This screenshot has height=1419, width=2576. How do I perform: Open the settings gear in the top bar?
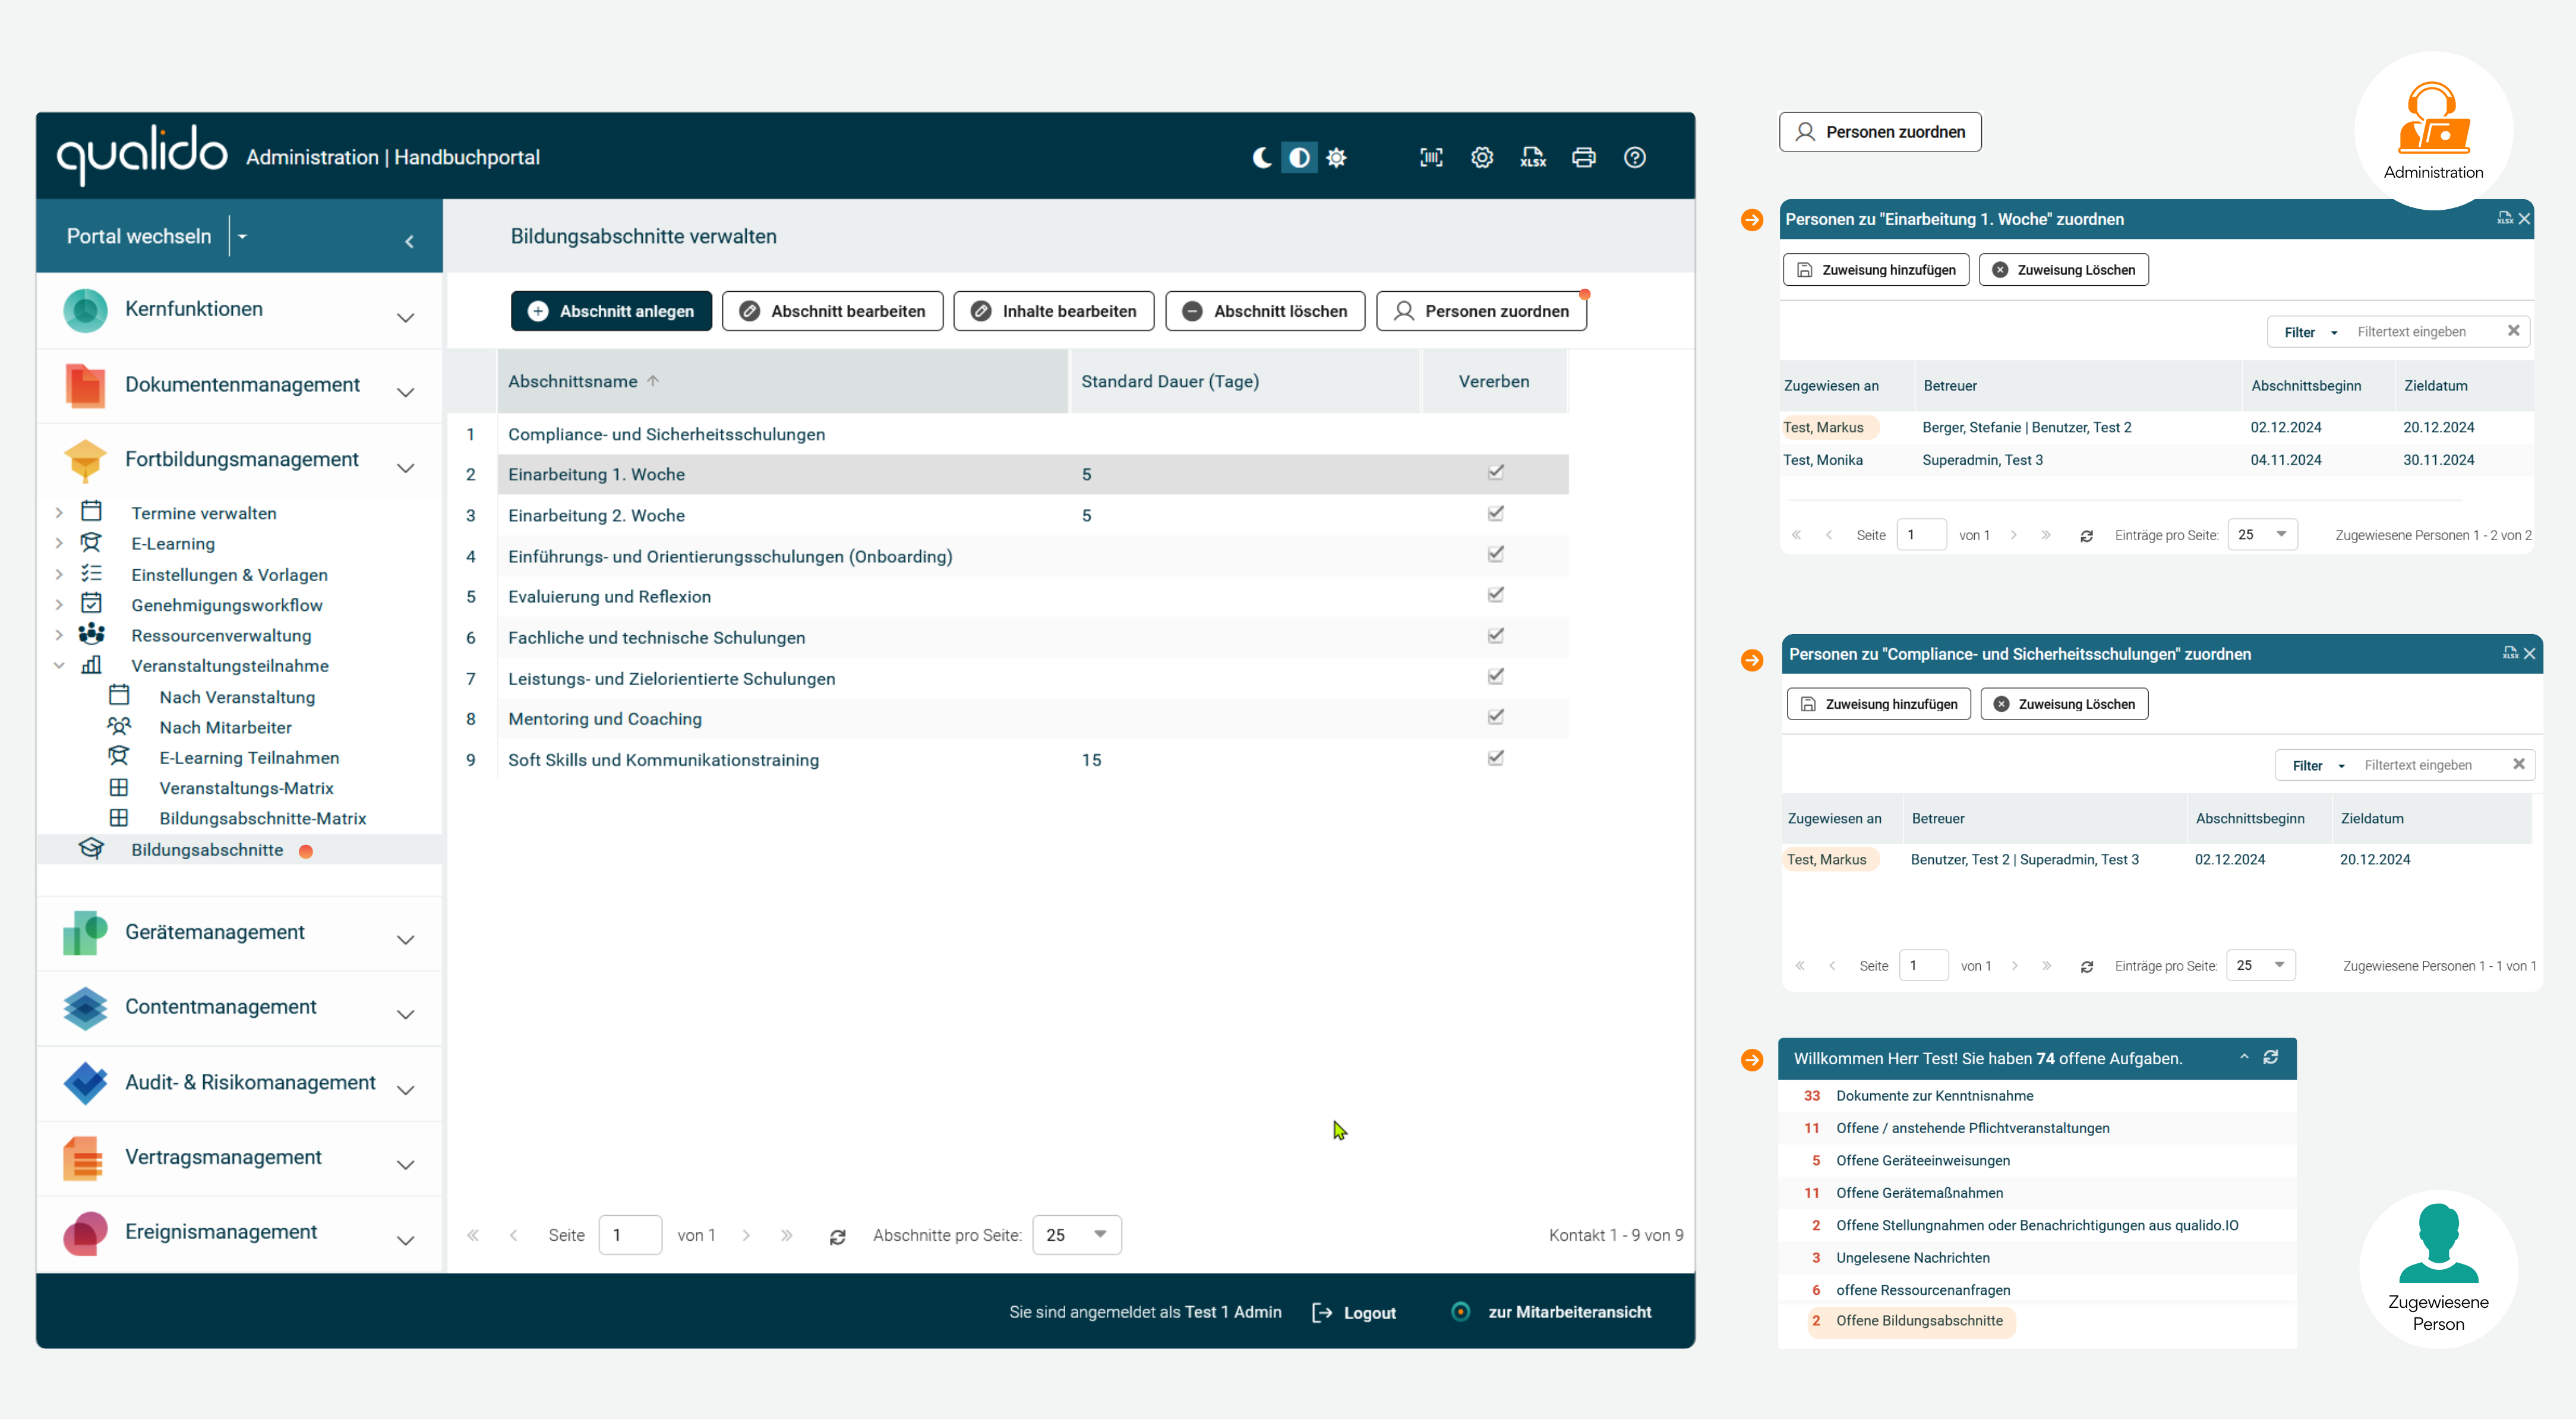[x=1482, y=157]
